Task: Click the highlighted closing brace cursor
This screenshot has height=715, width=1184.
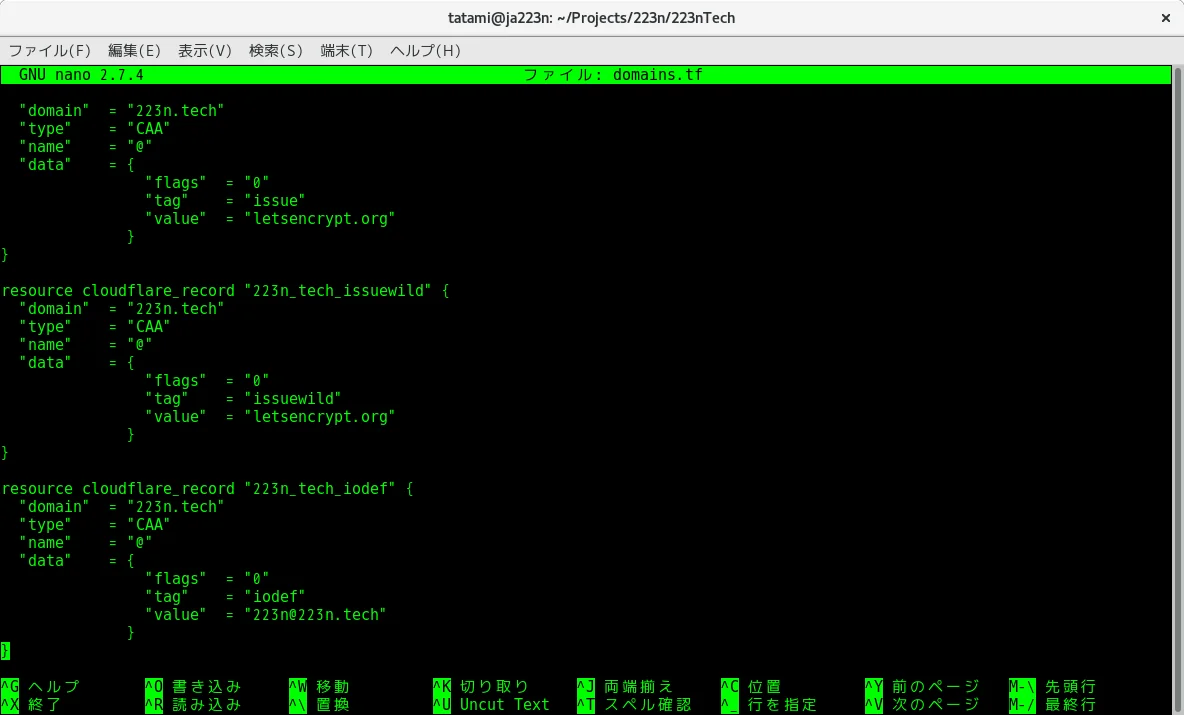Action: (x=5, y=650)
